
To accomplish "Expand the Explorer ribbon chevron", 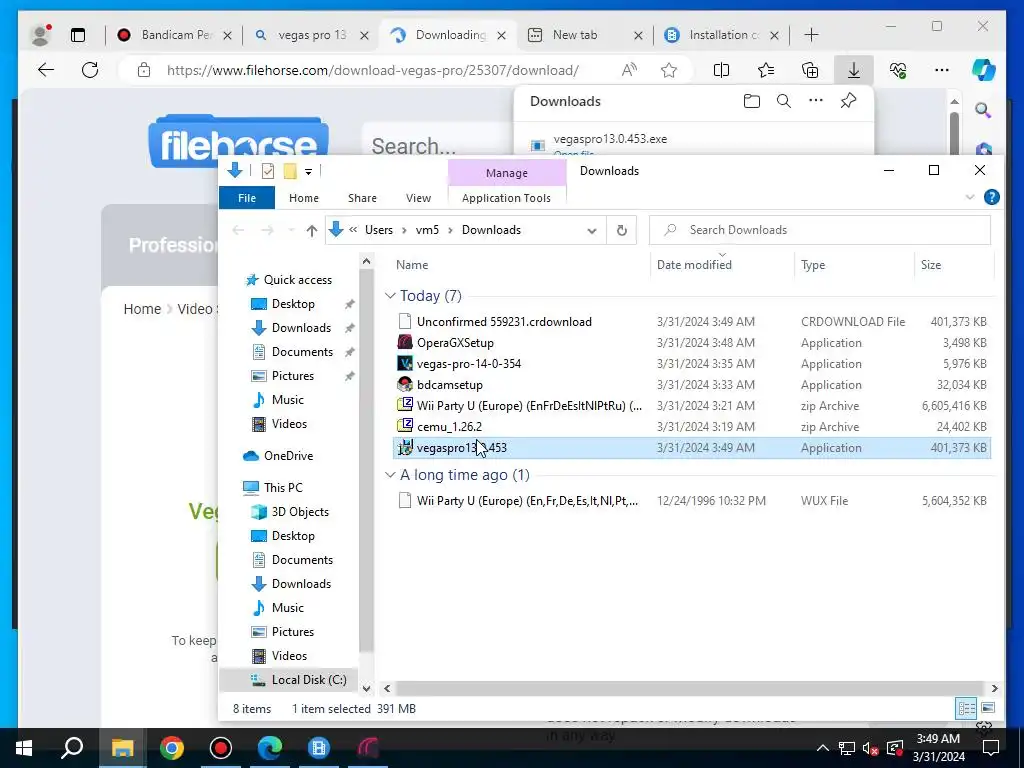I will [x=970, y=197].
